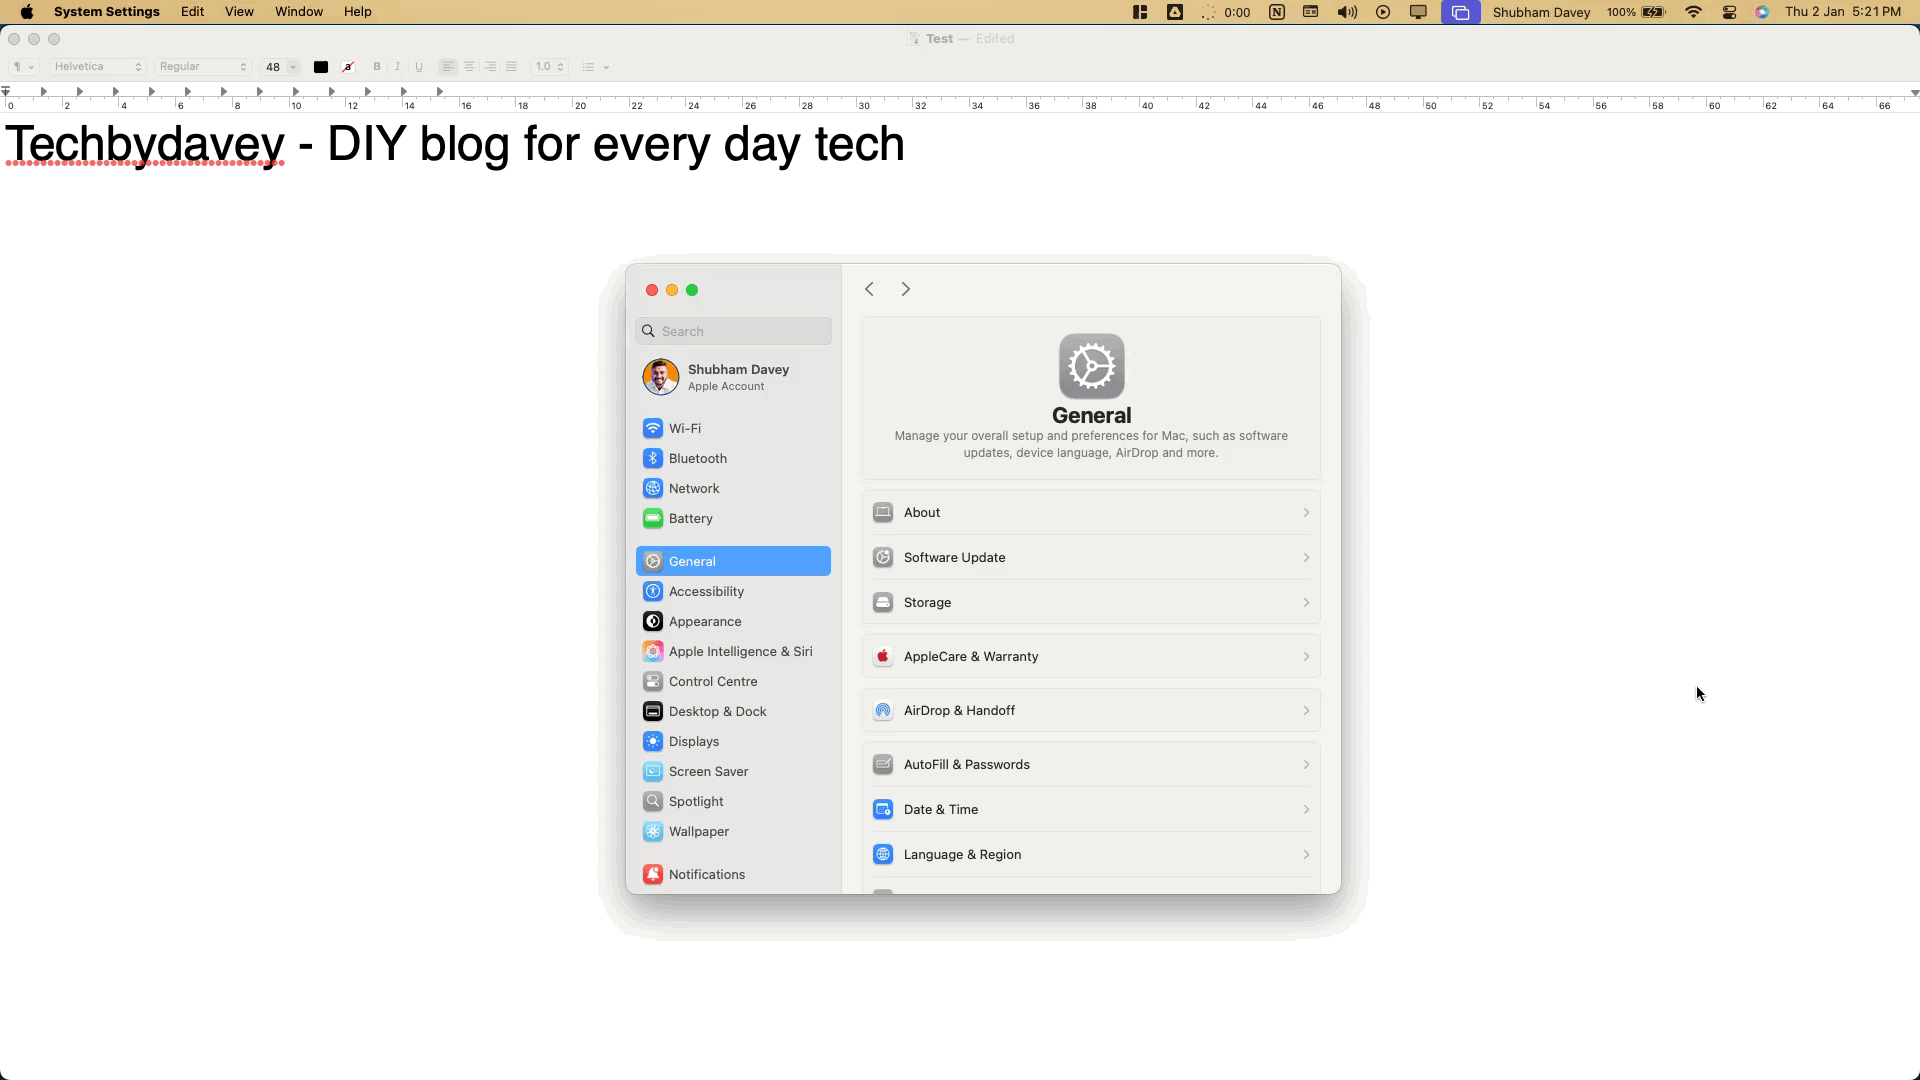
Task: Click the center text alignment icon
Action: click(x=471, y=66)
